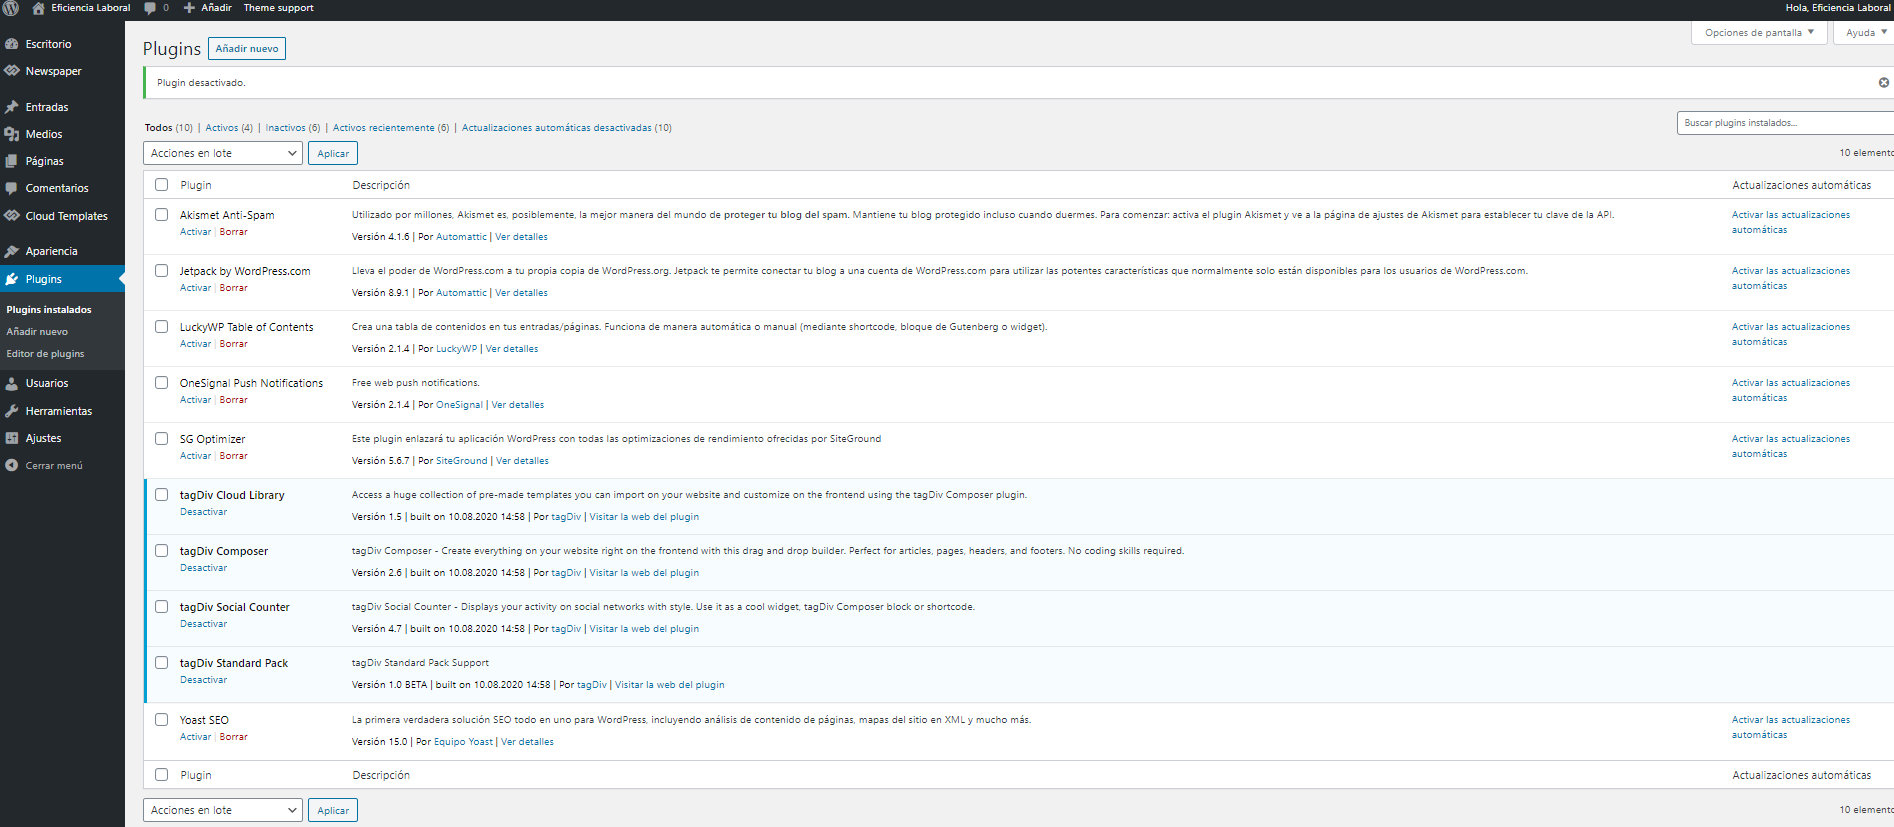Deactivate the tagDiv Cloud Library plugin
Screen dimensions: 1894x827
[203, 512]
